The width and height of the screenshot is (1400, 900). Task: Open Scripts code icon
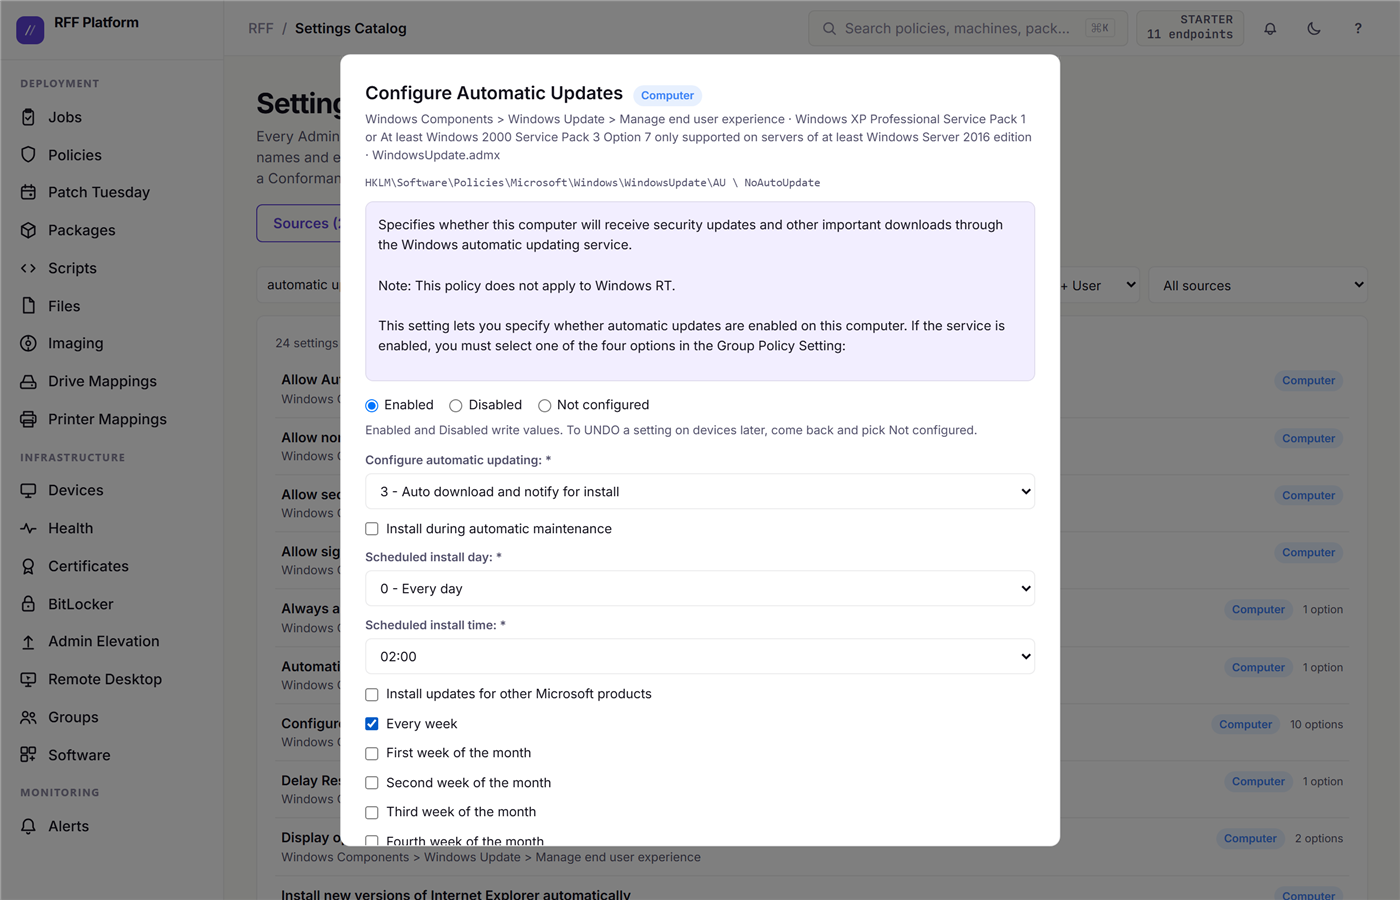click(28, 268)
